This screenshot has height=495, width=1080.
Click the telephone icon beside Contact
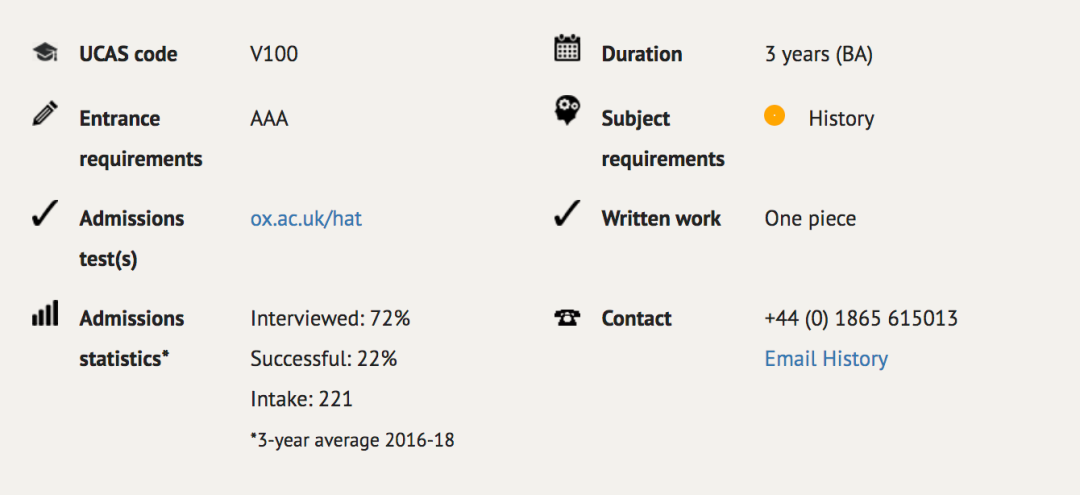point(568,317)
